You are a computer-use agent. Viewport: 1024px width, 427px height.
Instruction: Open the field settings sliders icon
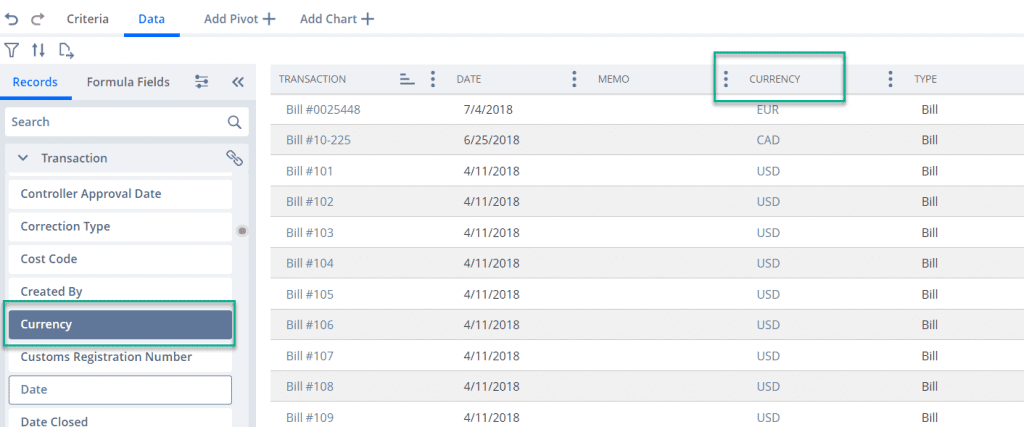pos(202,82)
